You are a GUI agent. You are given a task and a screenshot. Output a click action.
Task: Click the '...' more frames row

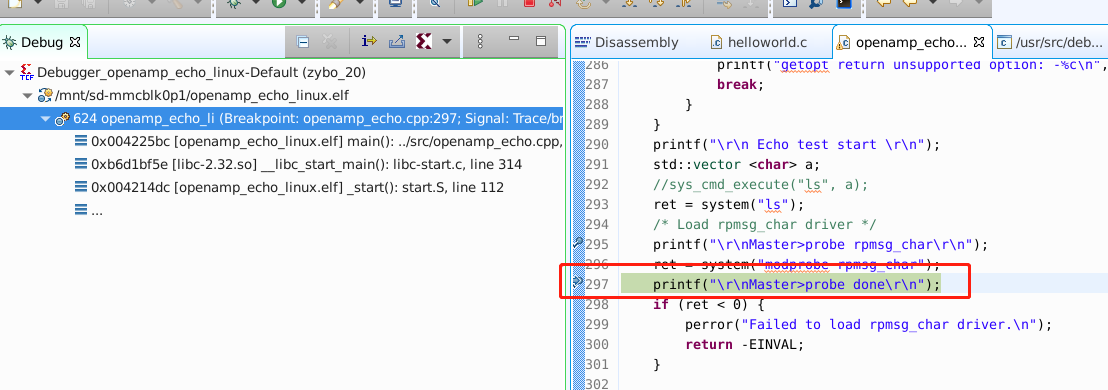[x=88, y=210]
